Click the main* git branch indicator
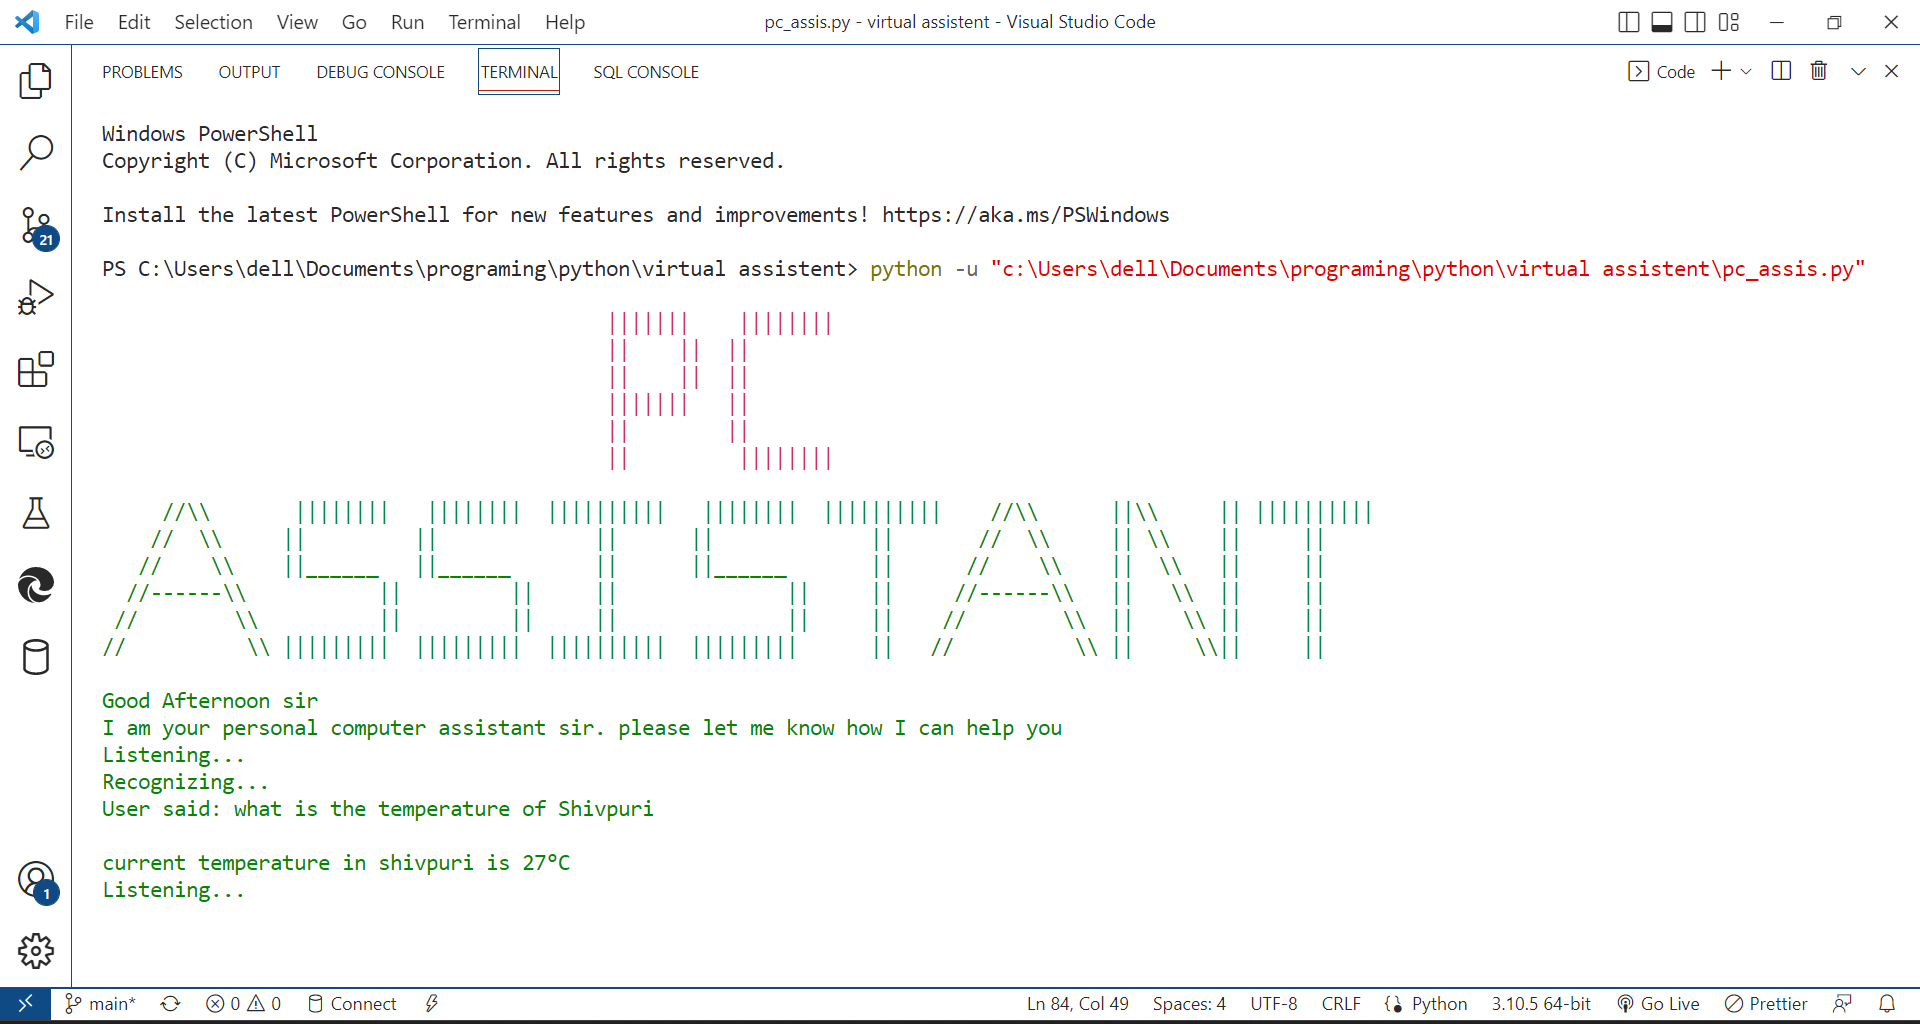Viewport: 1920px width, 1024px height. pyautogui.click(x=100, y=1003)
